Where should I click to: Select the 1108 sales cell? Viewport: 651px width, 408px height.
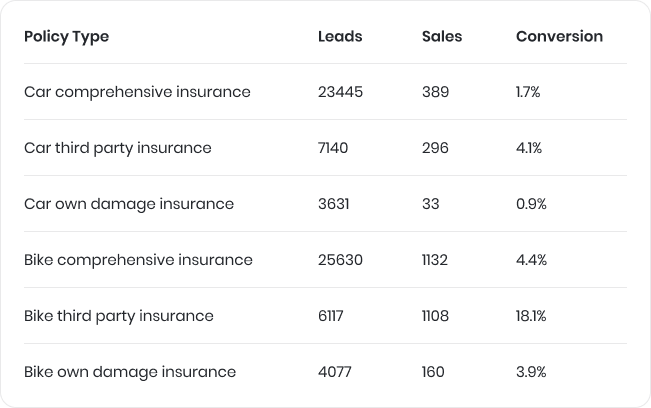click(435, 316)
